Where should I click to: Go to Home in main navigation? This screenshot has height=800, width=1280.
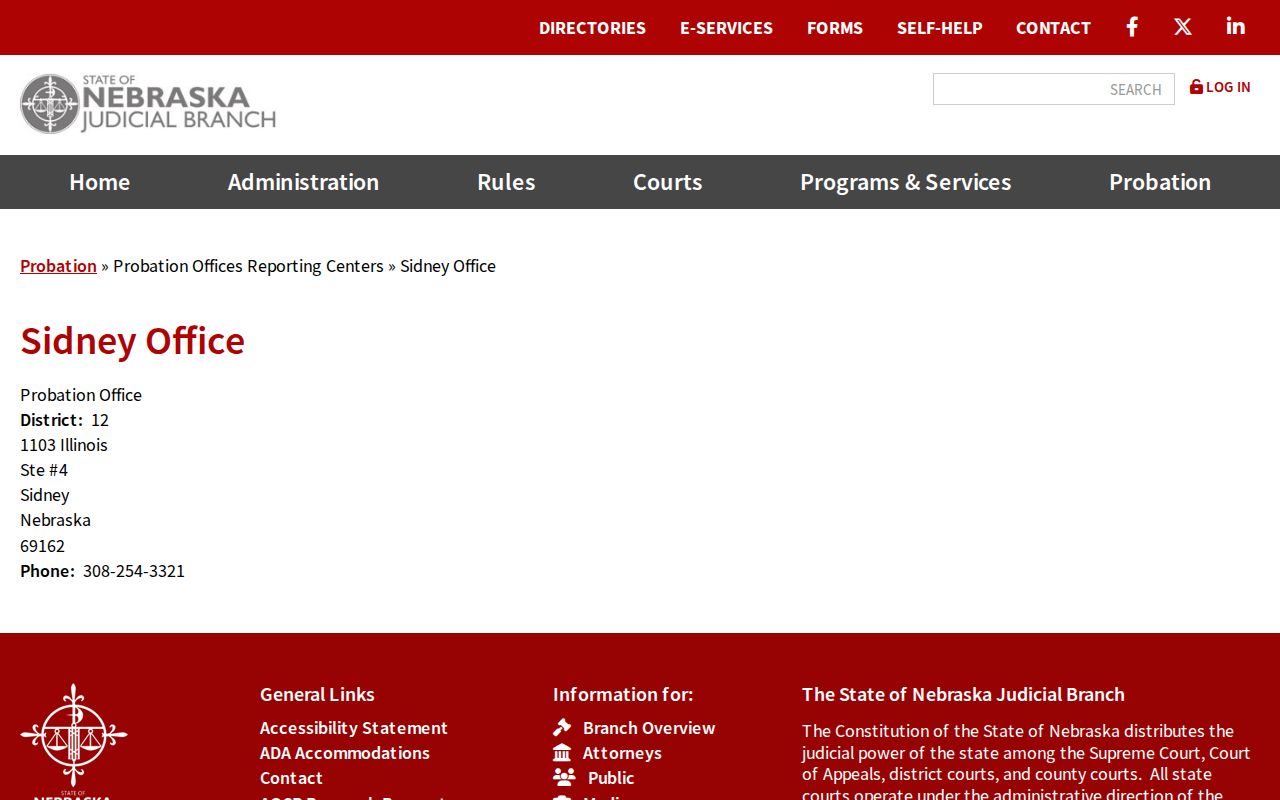[99, 182]
